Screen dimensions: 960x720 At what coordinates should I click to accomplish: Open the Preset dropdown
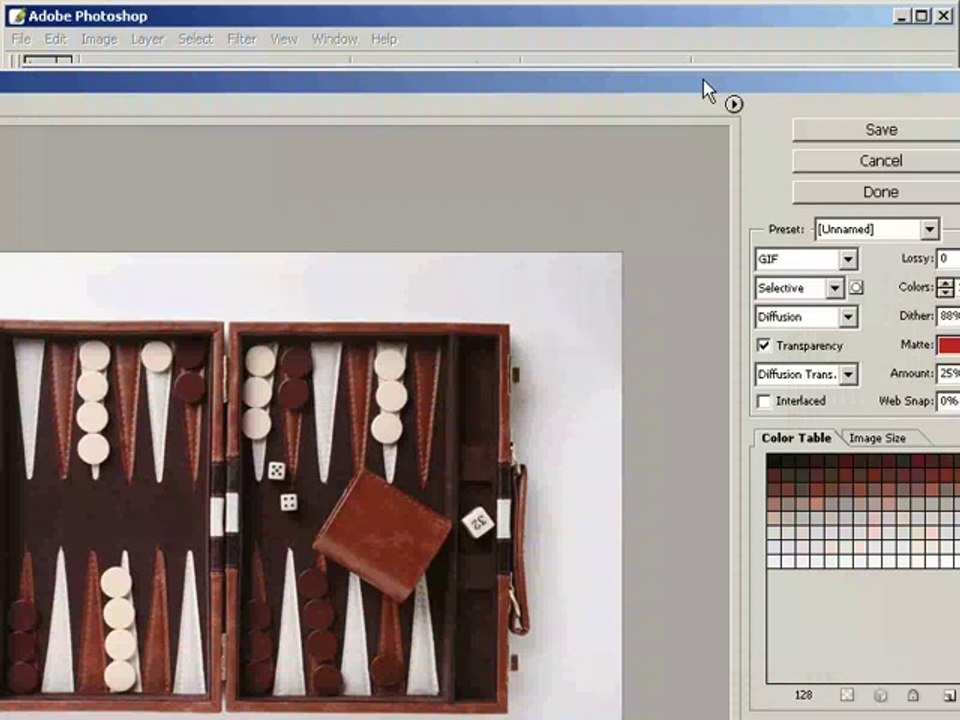[929, 230]
